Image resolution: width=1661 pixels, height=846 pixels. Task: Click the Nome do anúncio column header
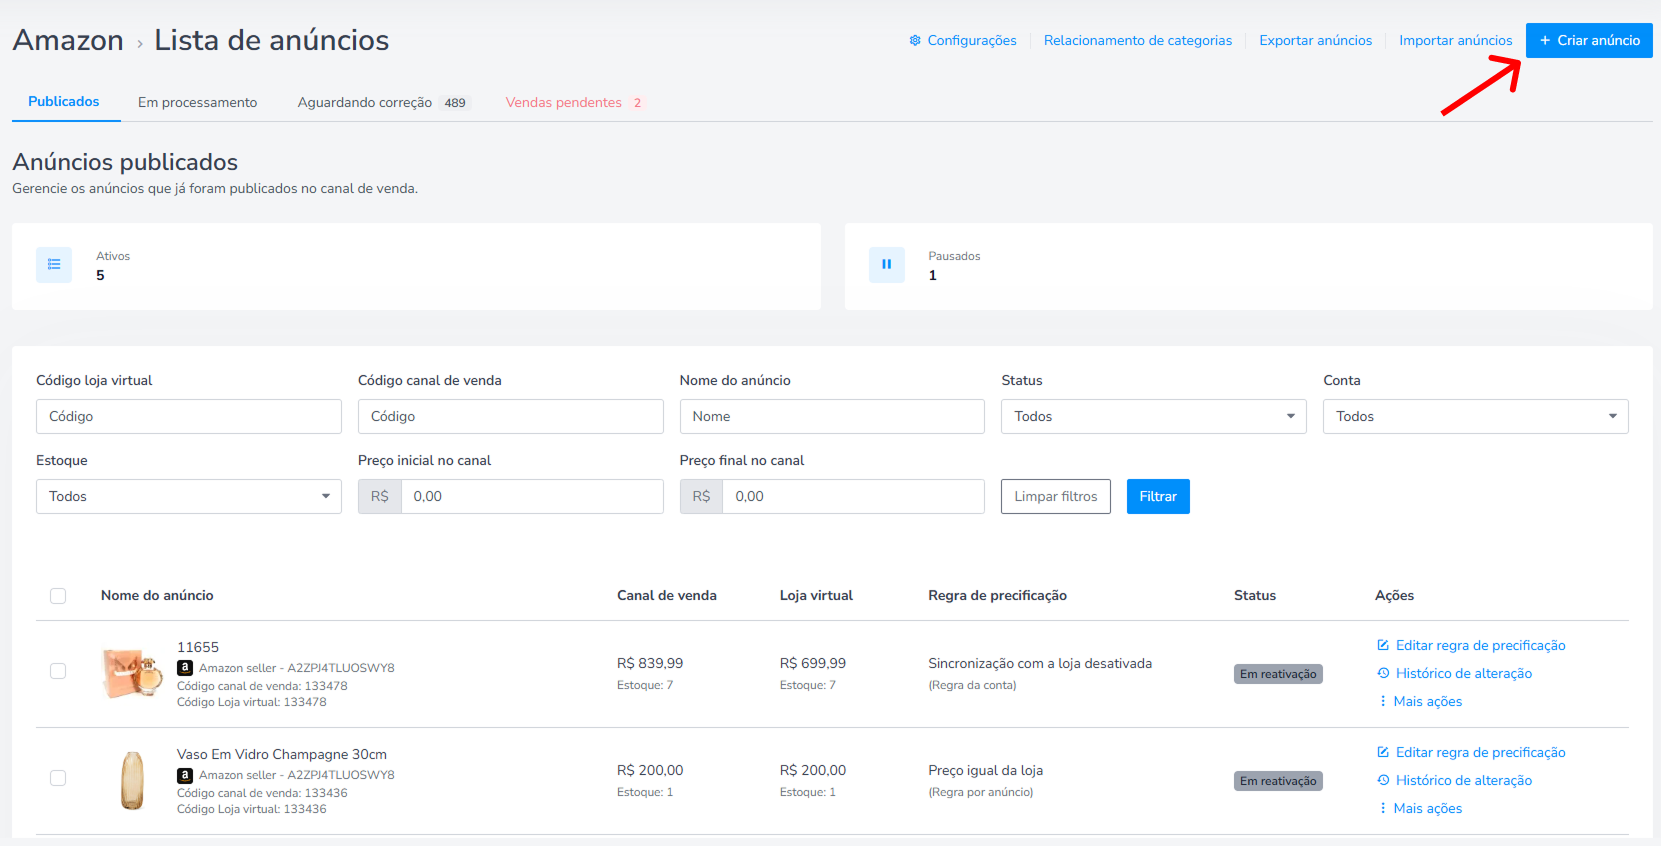(x=157, y=596)
